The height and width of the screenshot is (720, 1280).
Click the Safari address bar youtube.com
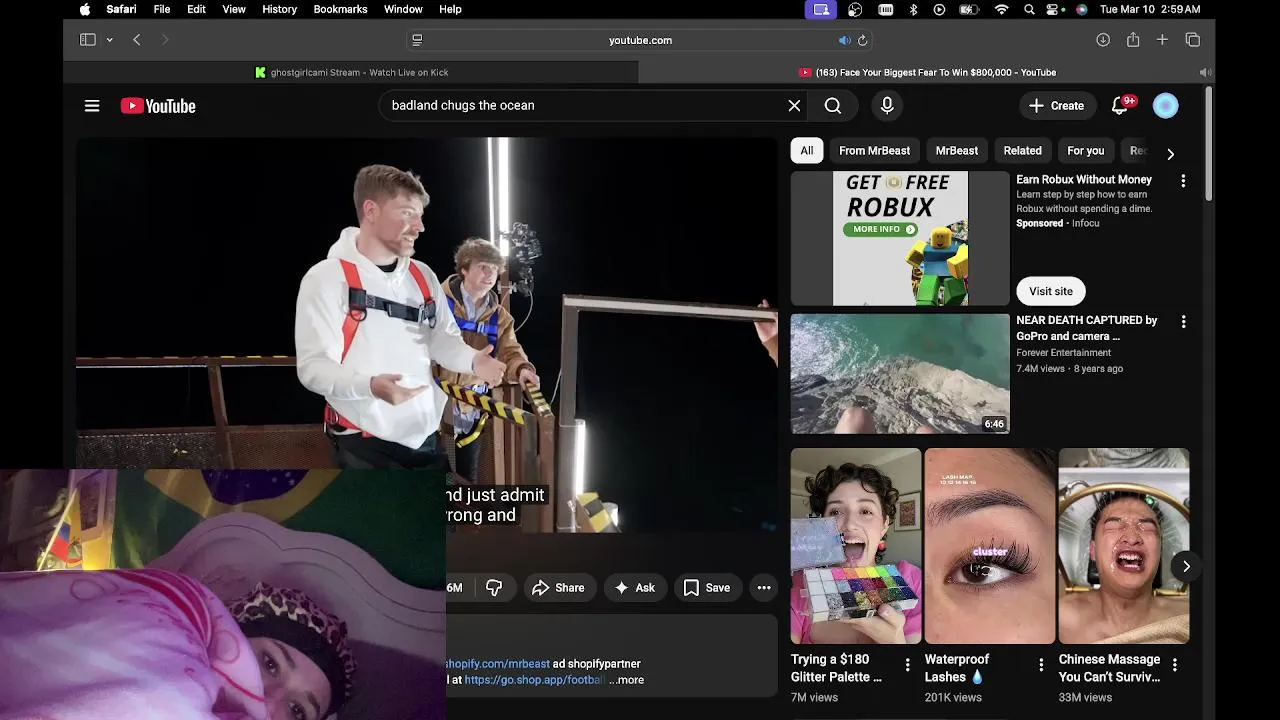tap(640, 40)
